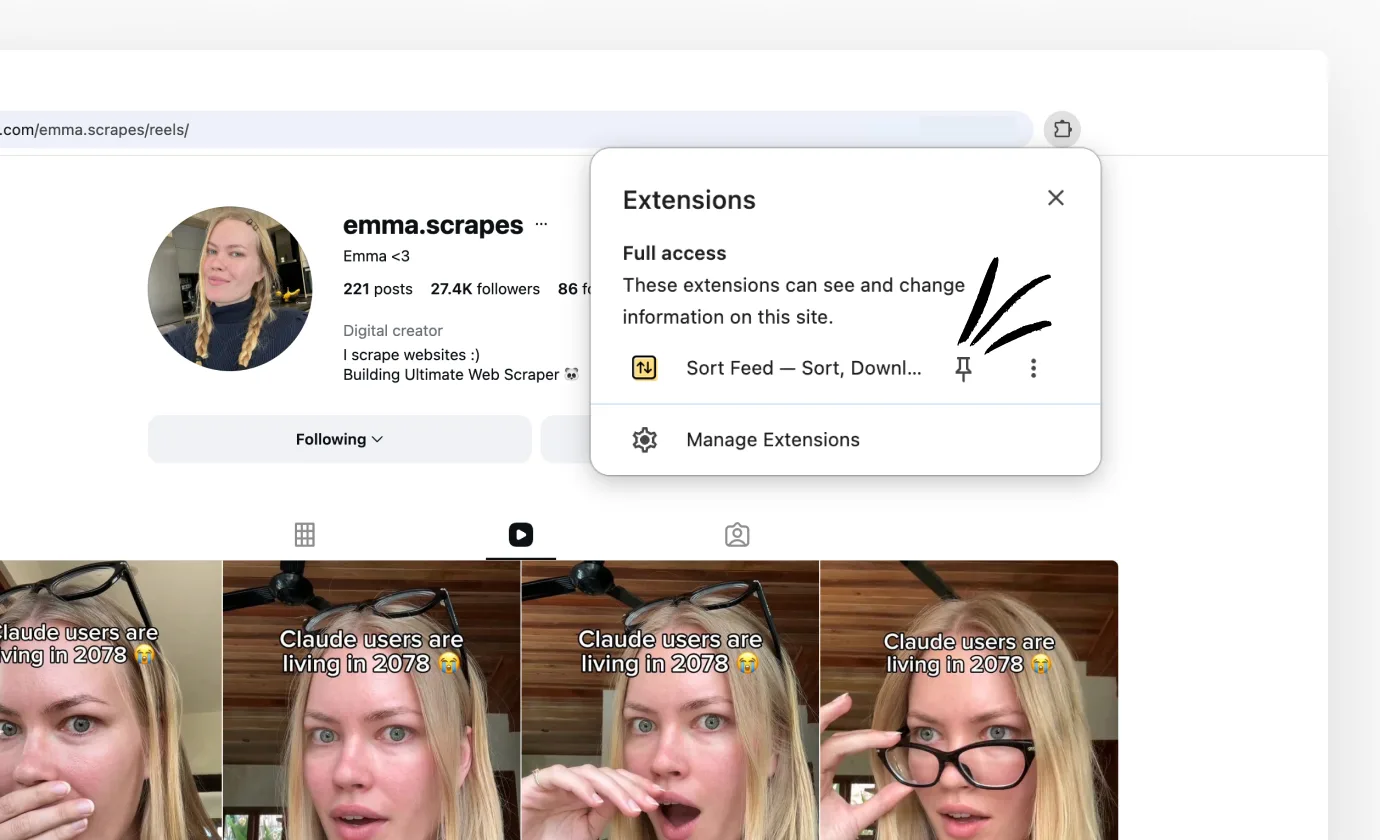Pin the Sort Feed extension
This screenshot has height=840, width=1380.
[963, 369]
